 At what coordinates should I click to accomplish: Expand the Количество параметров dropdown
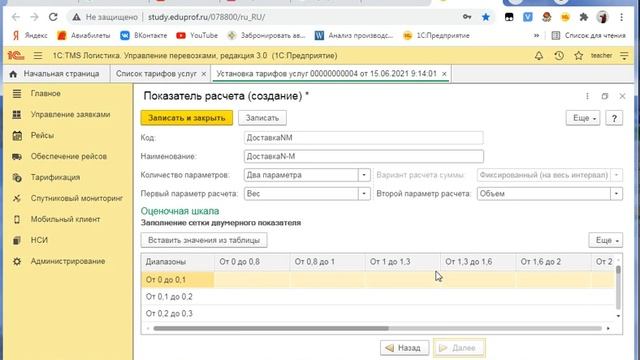pos(364,175)
